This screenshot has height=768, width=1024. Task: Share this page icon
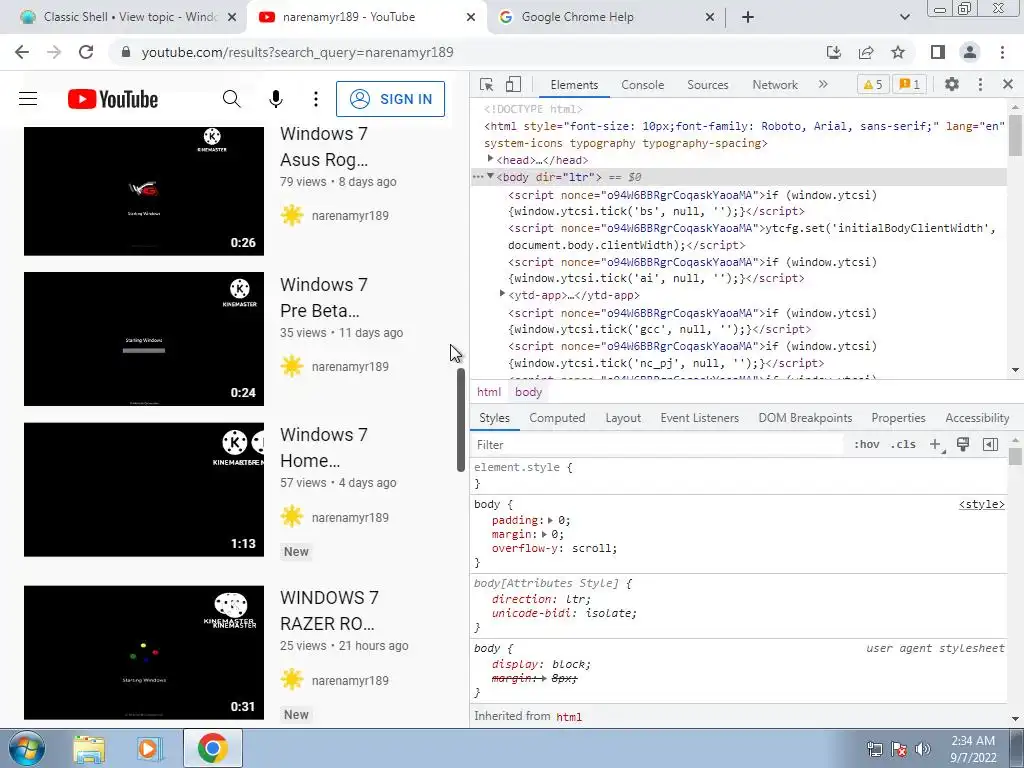(866, 52)
